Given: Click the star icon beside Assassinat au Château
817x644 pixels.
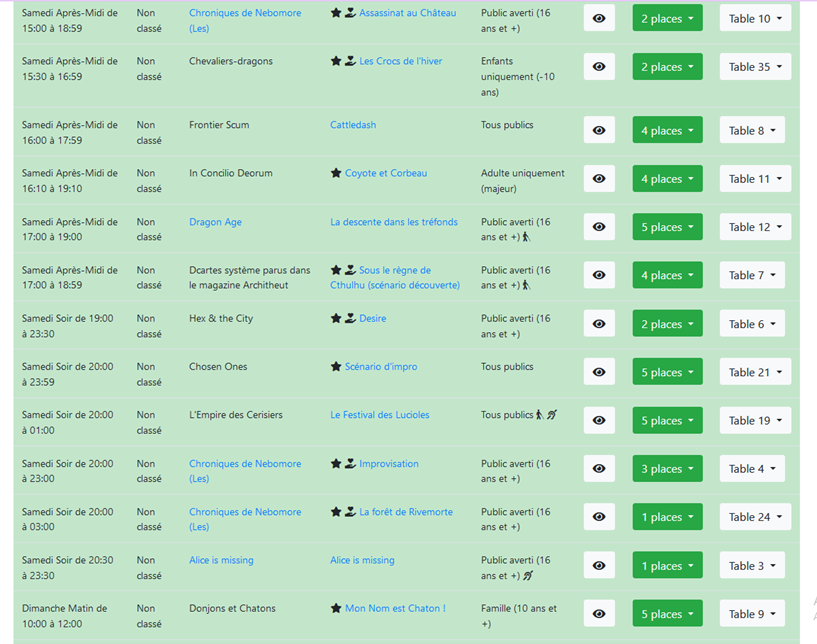Looking at the screenshot, I should pos(336,13).
